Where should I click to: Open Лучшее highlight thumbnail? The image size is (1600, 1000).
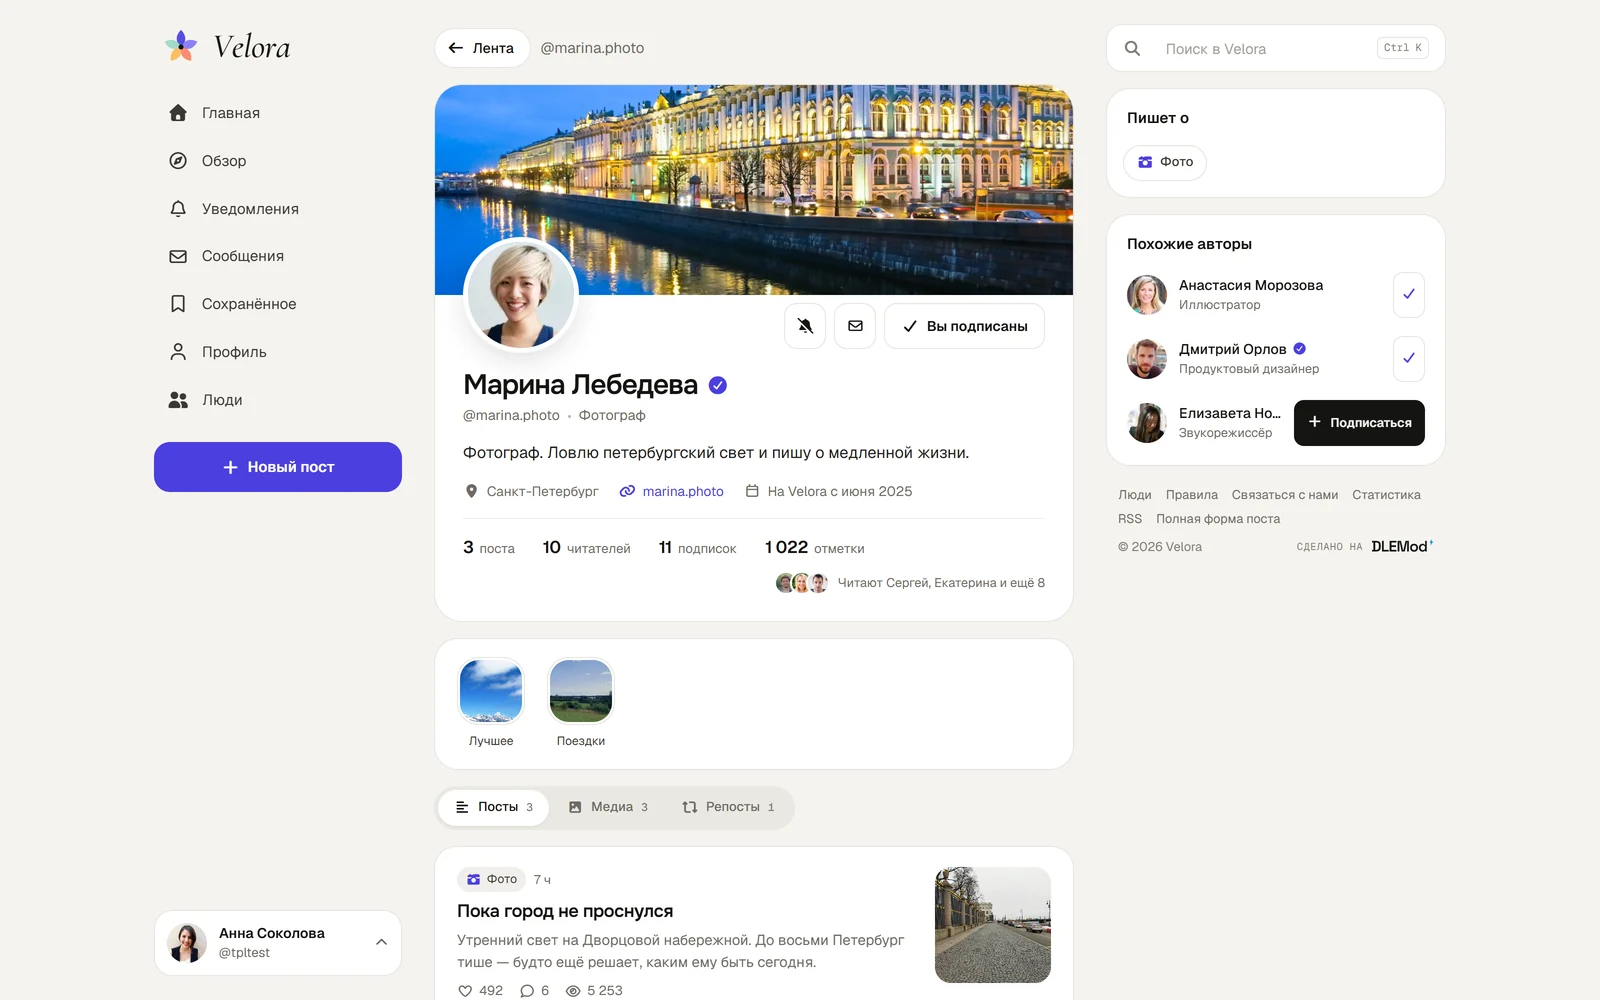tap(491, 690)
